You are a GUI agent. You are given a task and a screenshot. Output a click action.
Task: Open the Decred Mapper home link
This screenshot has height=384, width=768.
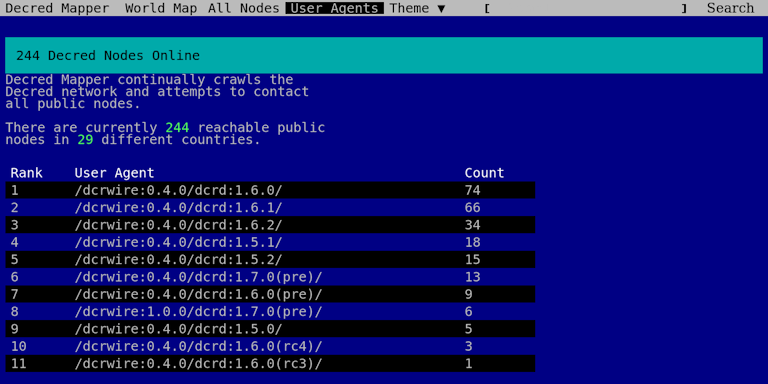57,8
